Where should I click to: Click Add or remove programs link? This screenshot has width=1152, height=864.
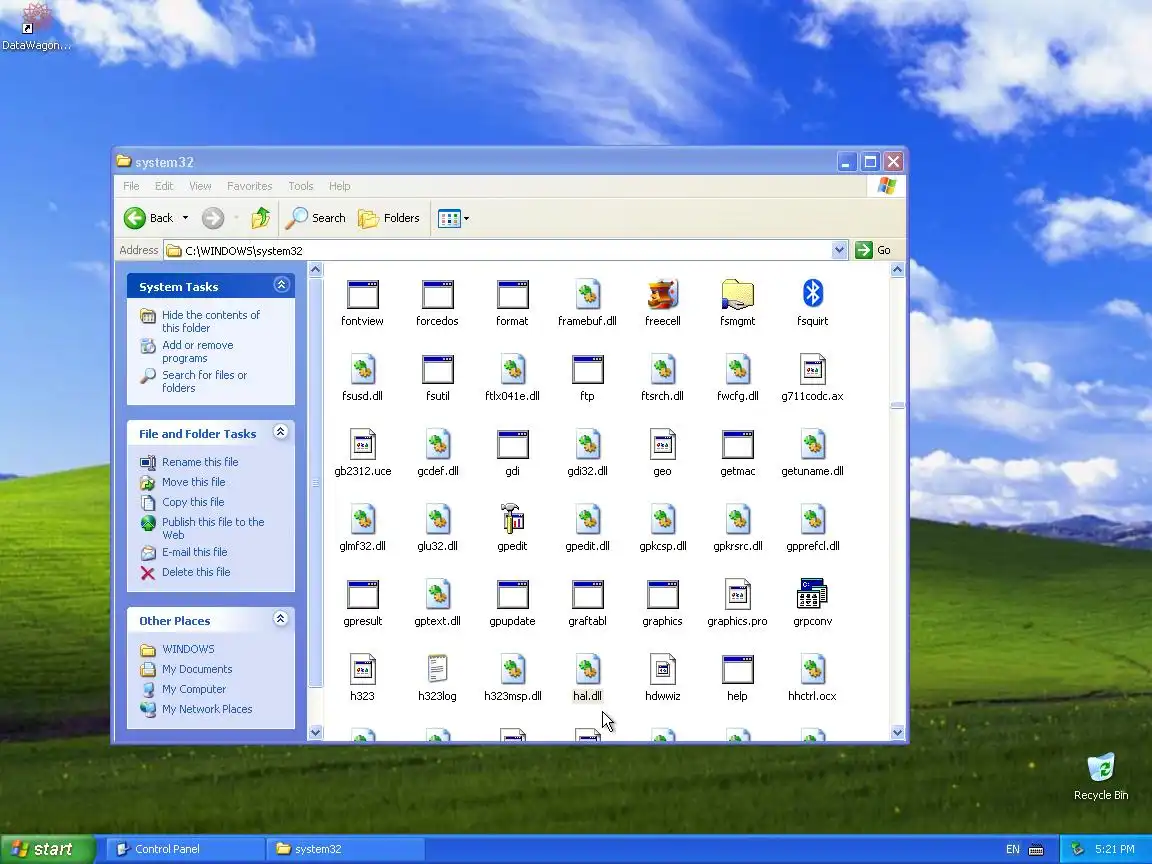(x=198, y=351)
